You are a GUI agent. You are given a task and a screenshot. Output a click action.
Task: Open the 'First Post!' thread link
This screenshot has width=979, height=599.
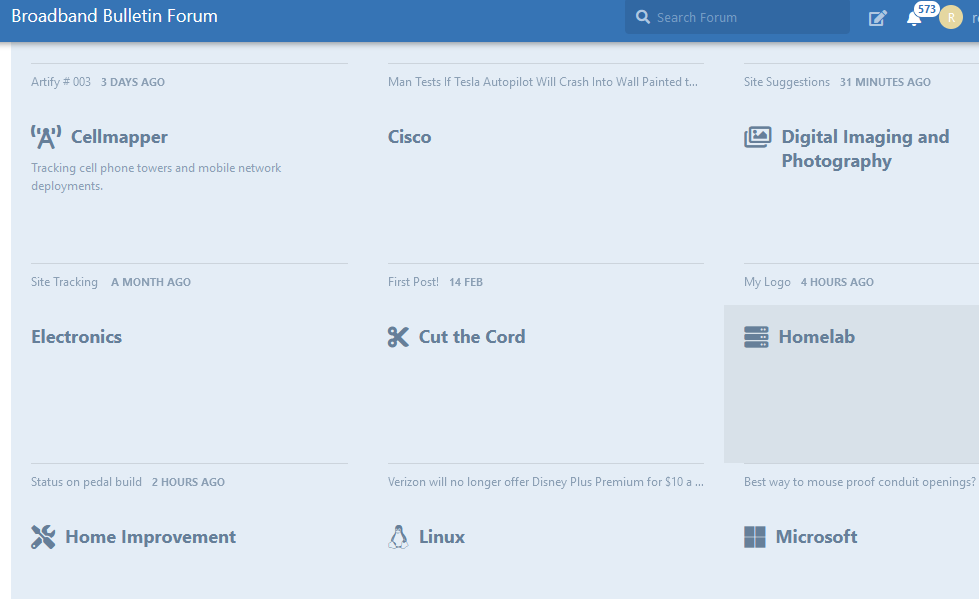(413, 282)
